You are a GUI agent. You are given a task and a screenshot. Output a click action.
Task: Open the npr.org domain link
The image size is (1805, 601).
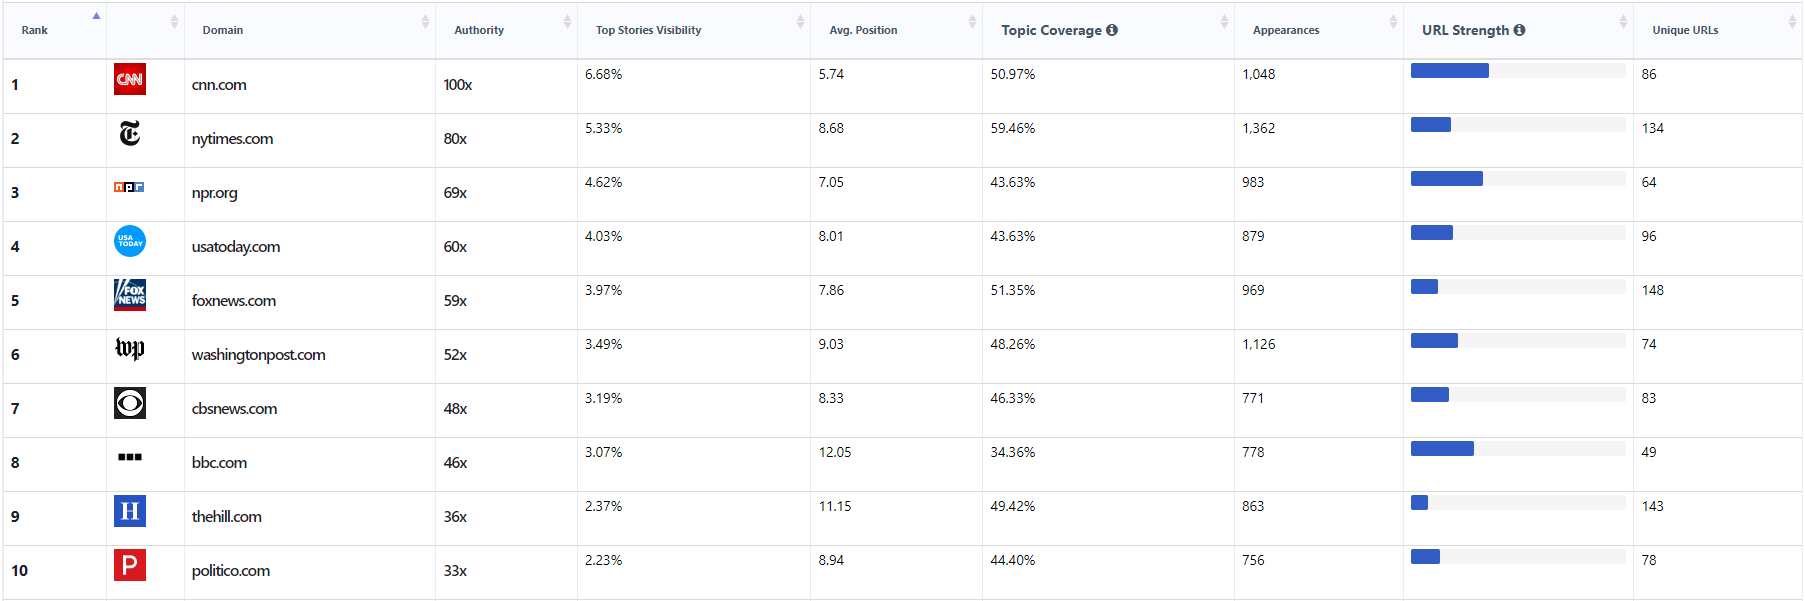pyautogui.click(x=214, y=193)
